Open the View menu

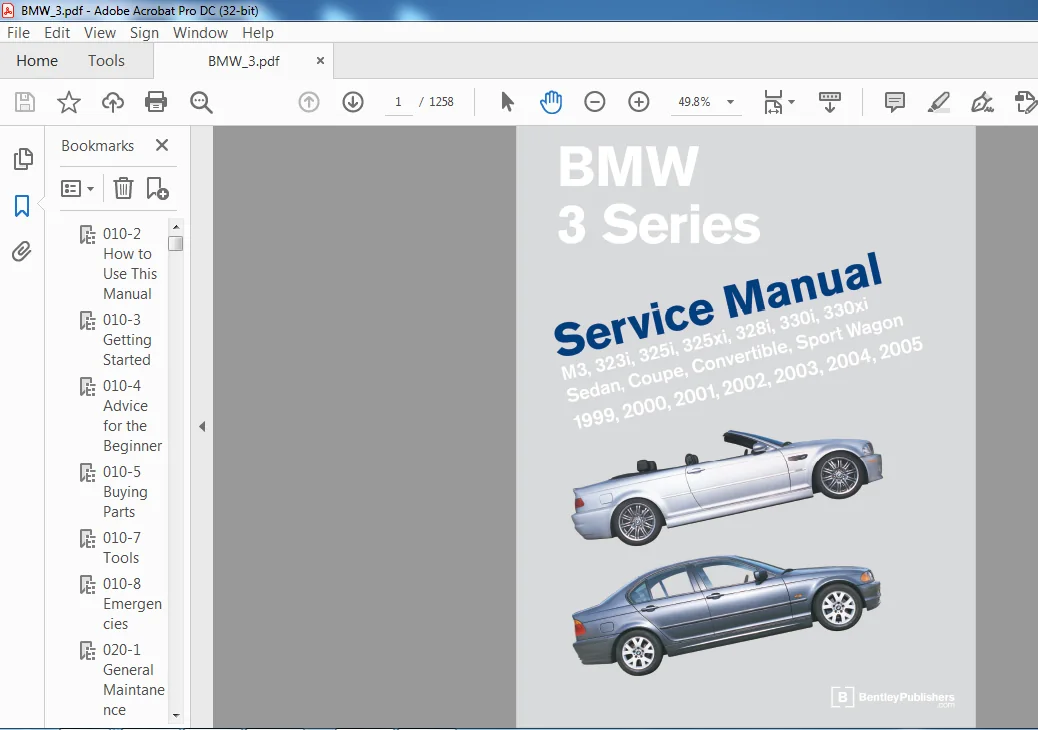pos(100,32)
